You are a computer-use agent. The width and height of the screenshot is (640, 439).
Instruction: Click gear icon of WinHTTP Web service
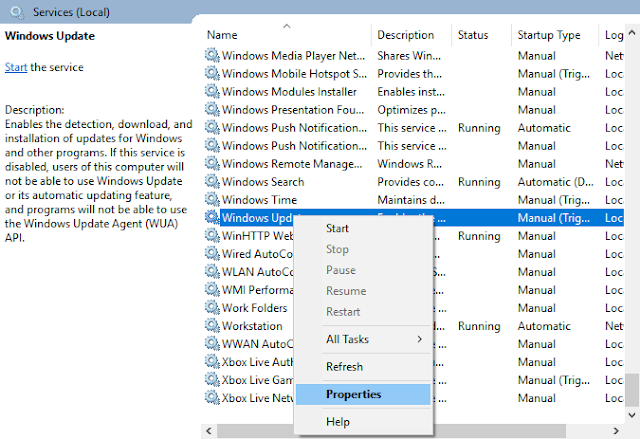pos(212,235)
